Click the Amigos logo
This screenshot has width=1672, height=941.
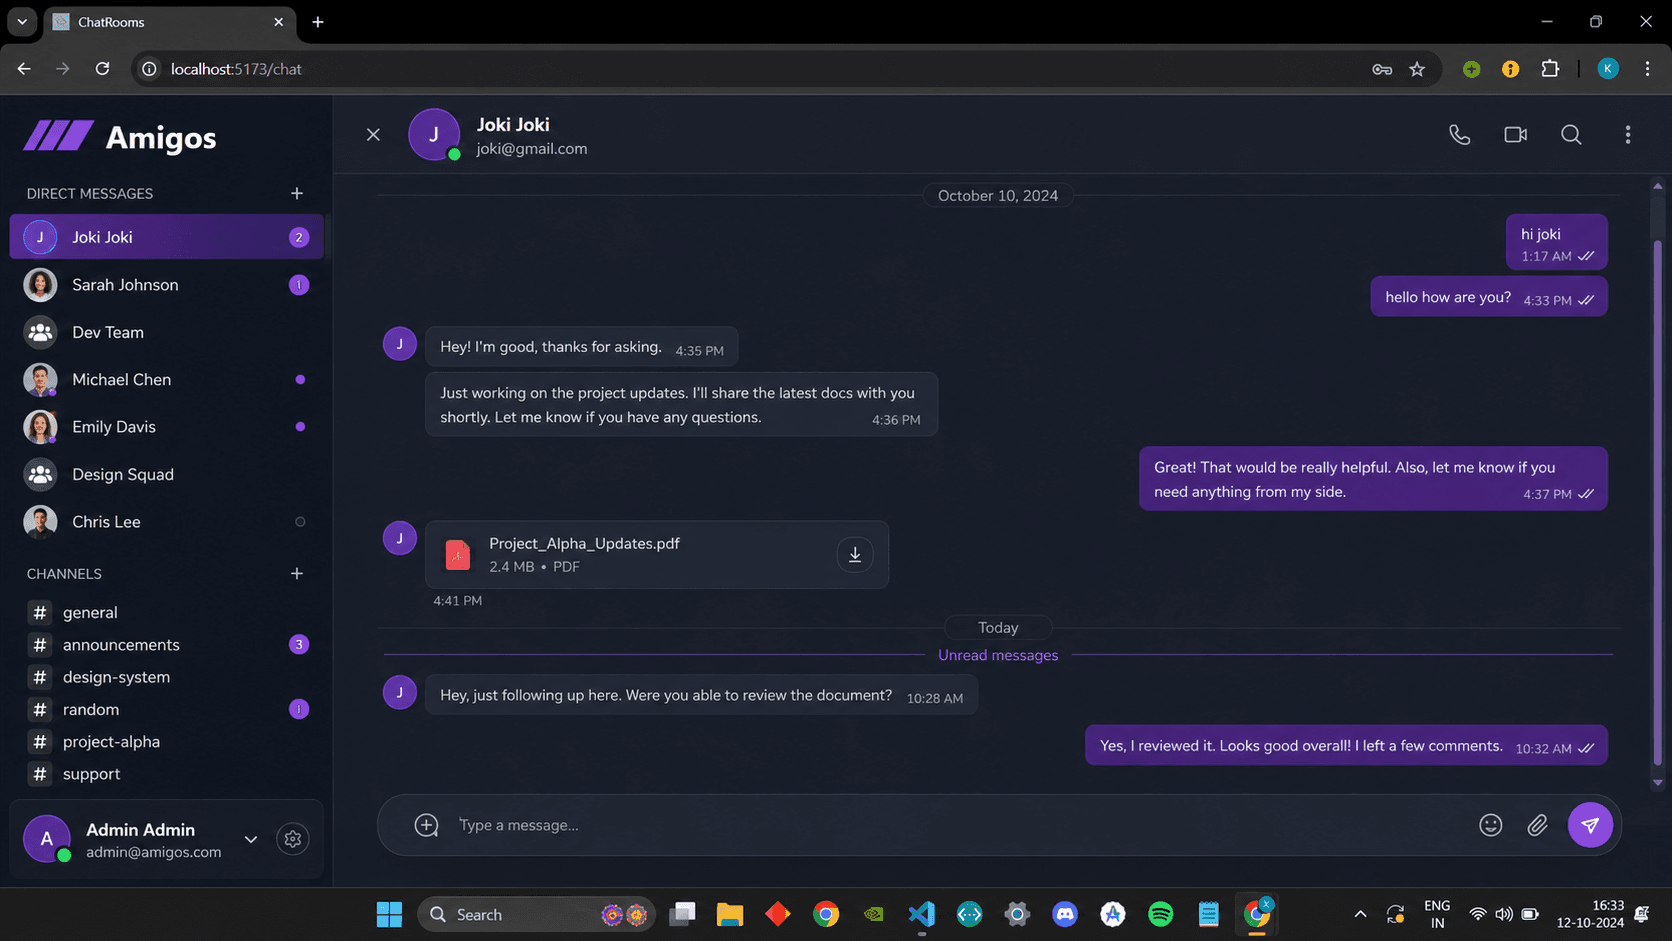point(120,137)
